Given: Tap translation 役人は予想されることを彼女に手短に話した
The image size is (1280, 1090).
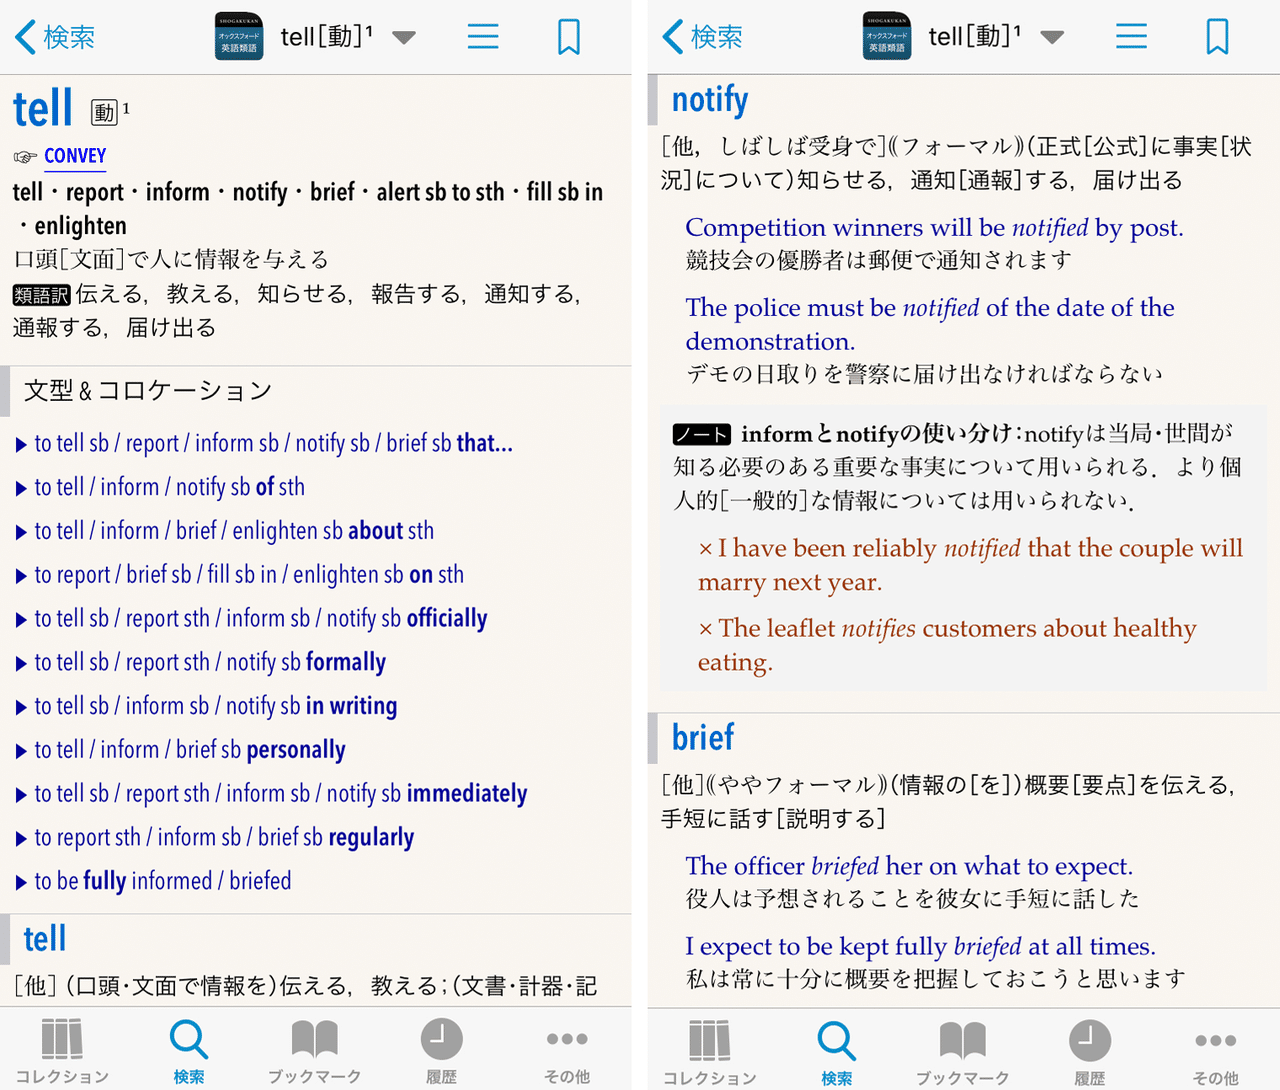Looking at the screenshot, I should click(912, 899).
